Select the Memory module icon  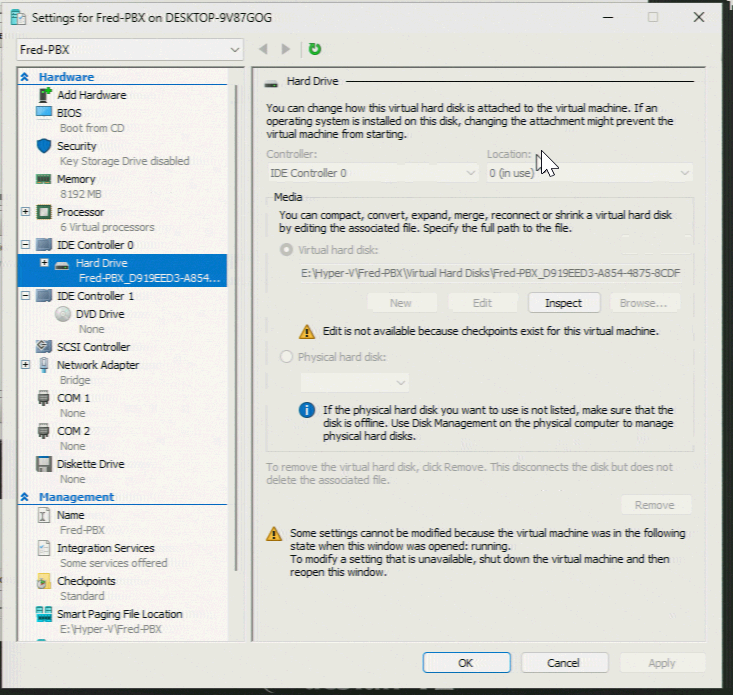pyautogui.click(x=43, y=179)
